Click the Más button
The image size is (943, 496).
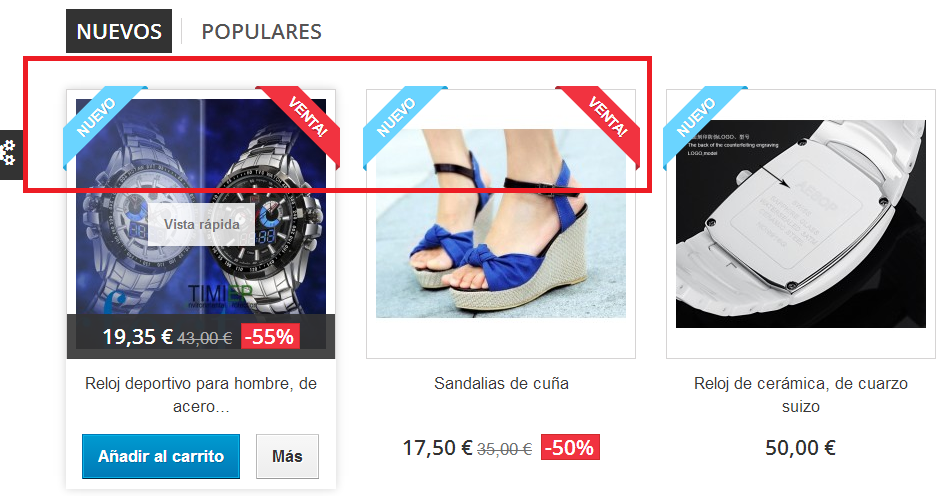click(287, 456)
